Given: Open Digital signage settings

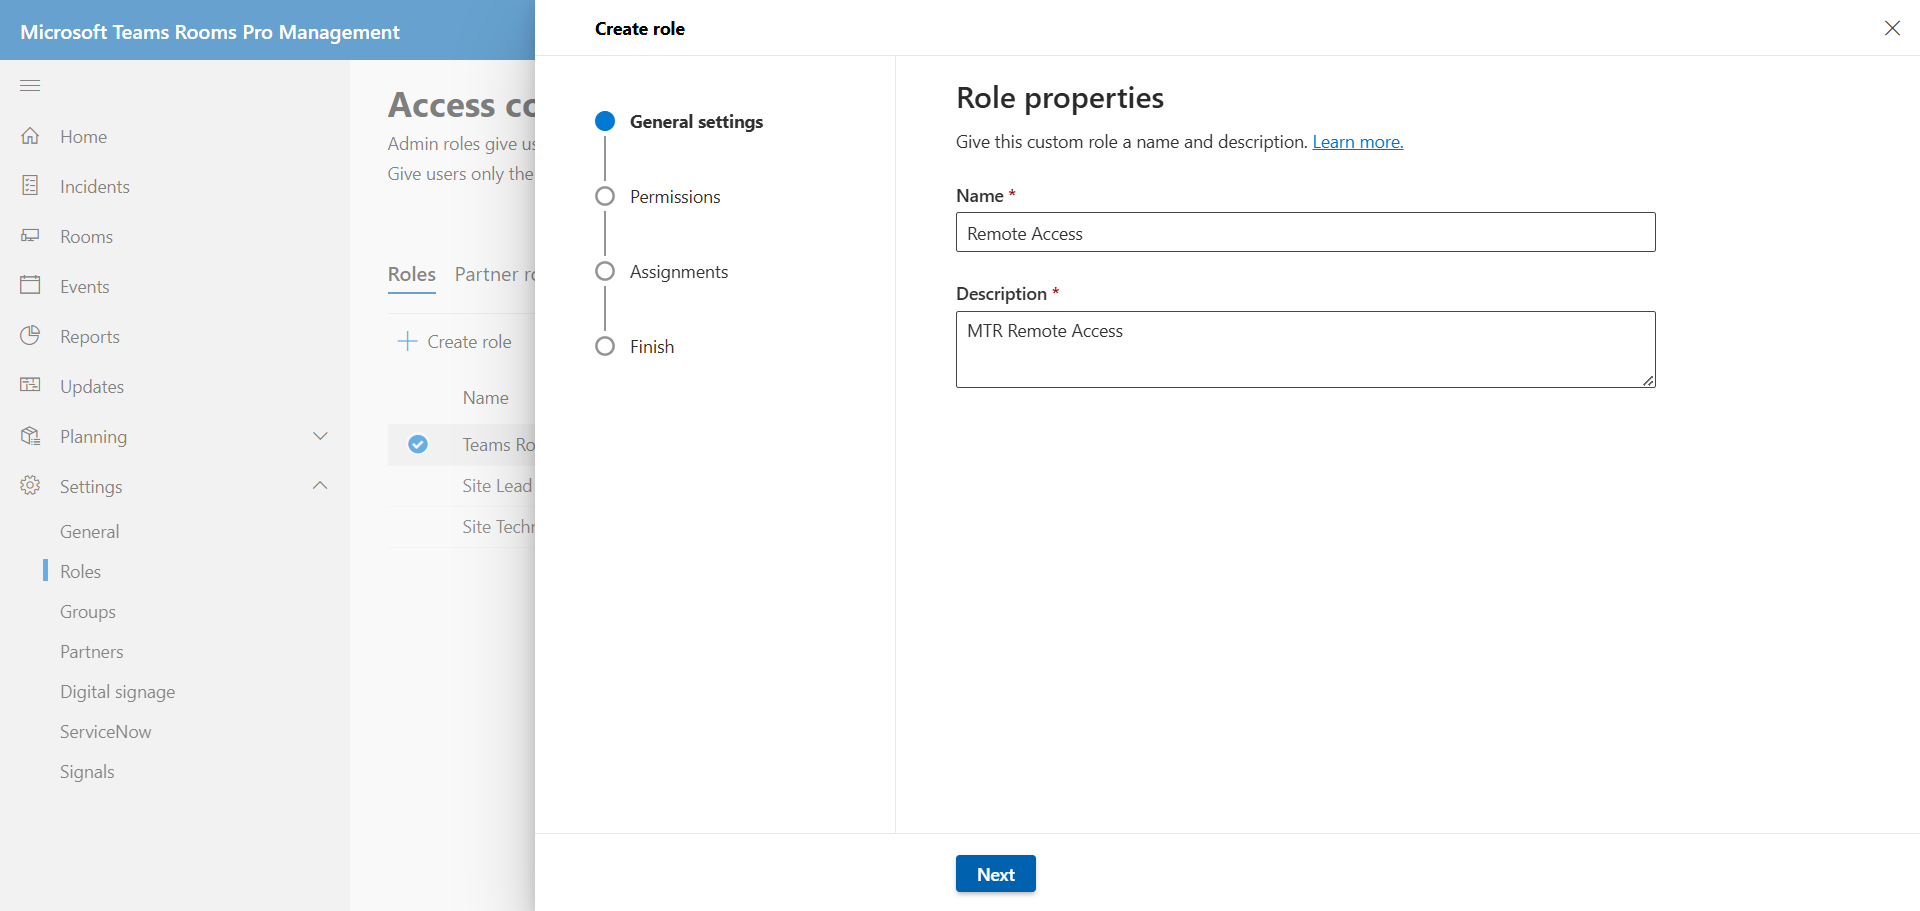Looking at the screenshot, I should click(x=117, y=692).
